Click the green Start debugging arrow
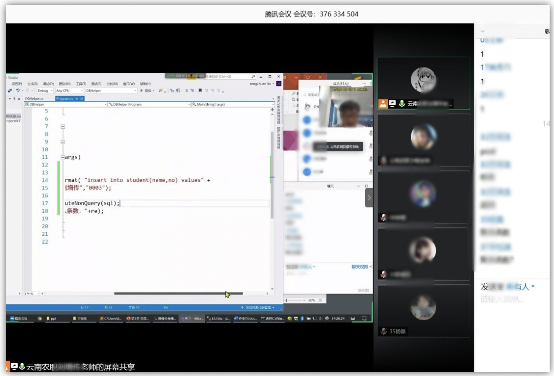The image size is (554, 376). 141,91
